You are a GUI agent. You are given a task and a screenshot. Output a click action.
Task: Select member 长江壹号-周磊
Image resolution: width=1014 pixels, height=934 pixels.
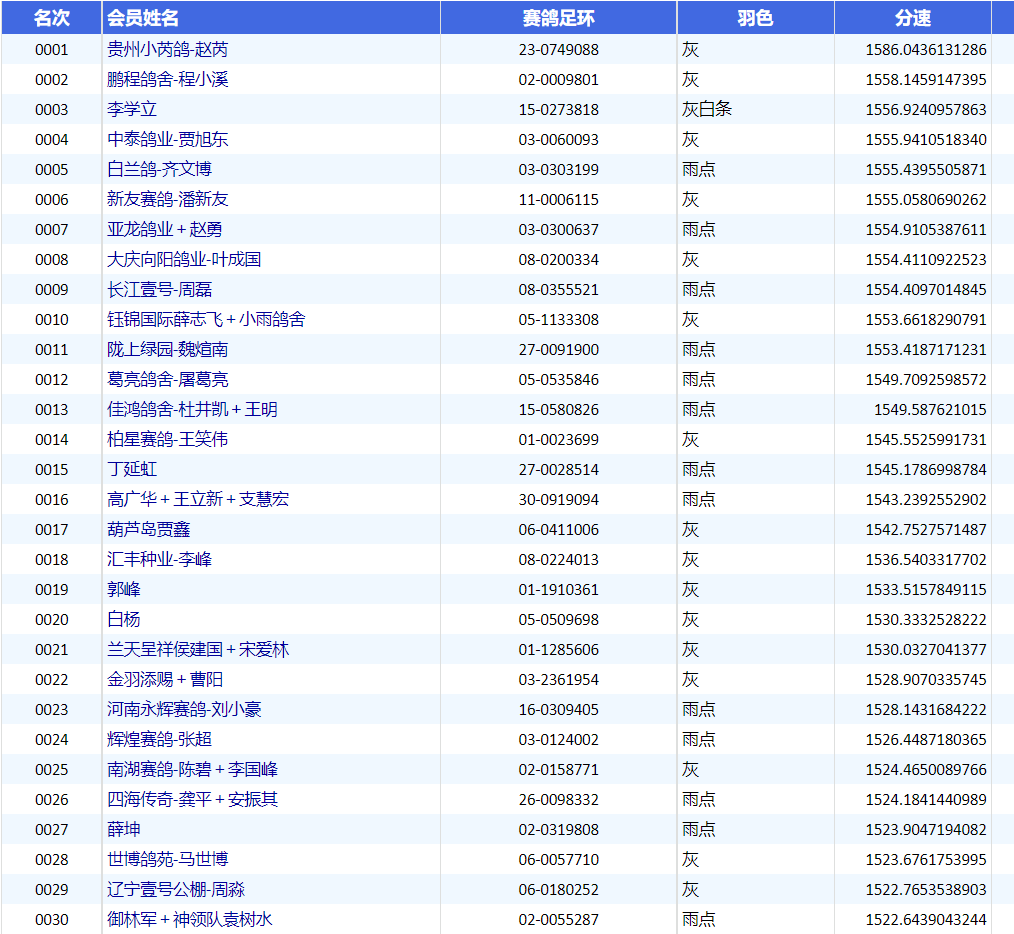pyautogui.click(x=159, y=289)
